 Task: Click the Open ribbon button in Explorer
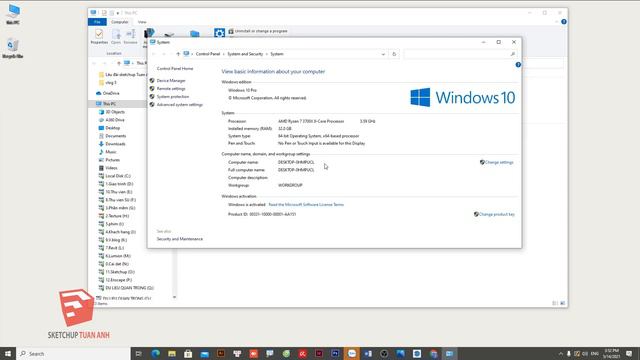116,36
